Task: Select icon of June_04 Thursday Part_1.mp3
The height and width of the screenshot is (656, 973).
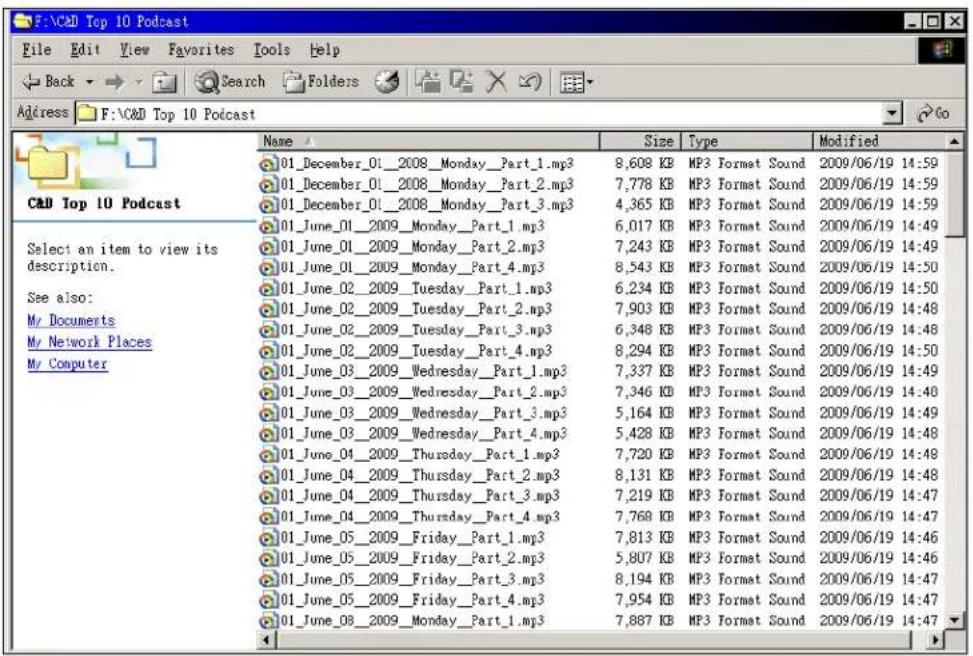Action: pyautogui.click(x=269, y=456)
